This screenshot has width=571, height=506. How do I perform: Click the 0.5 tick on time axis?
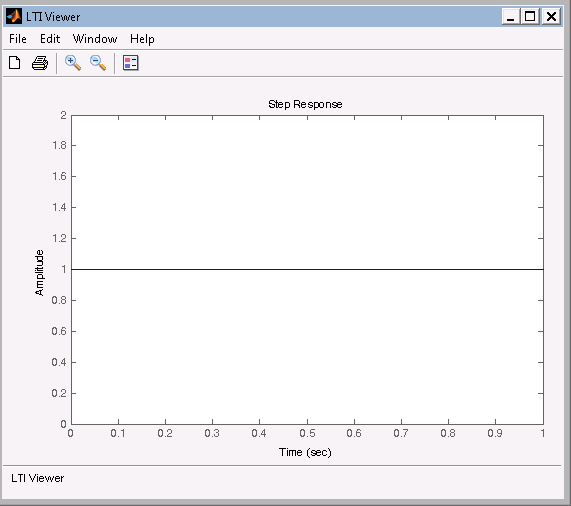point(307,433)
